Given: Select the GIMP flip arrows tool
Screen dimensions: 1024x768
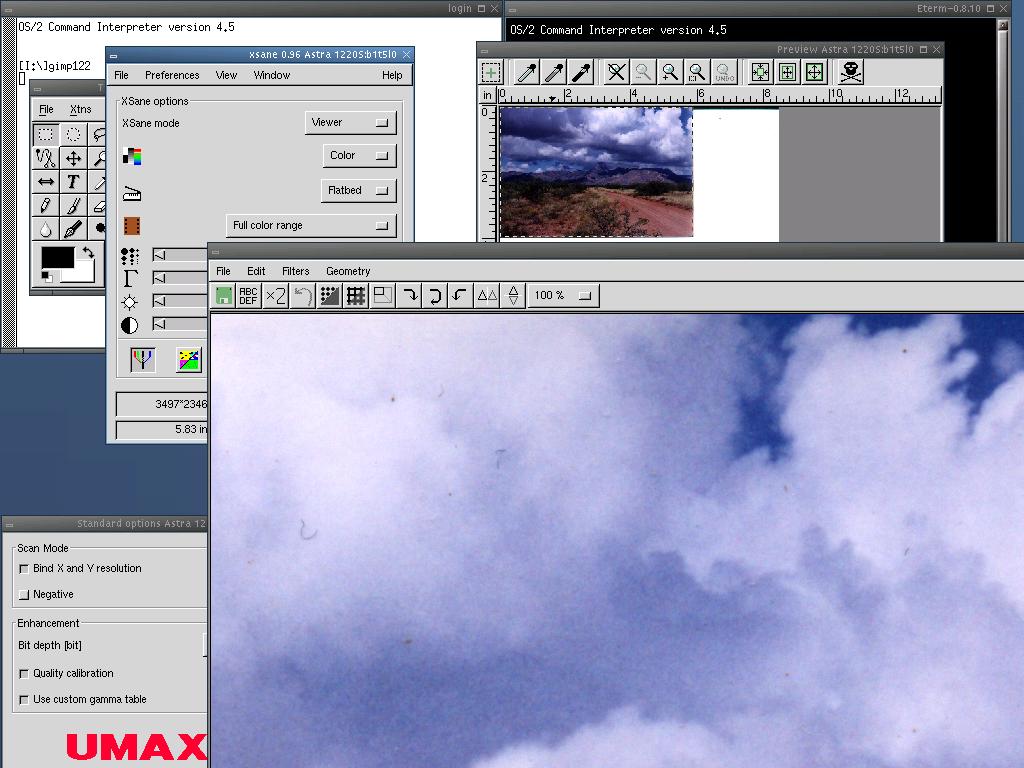Looking at the screenshot, I should (x=46, y=182).
